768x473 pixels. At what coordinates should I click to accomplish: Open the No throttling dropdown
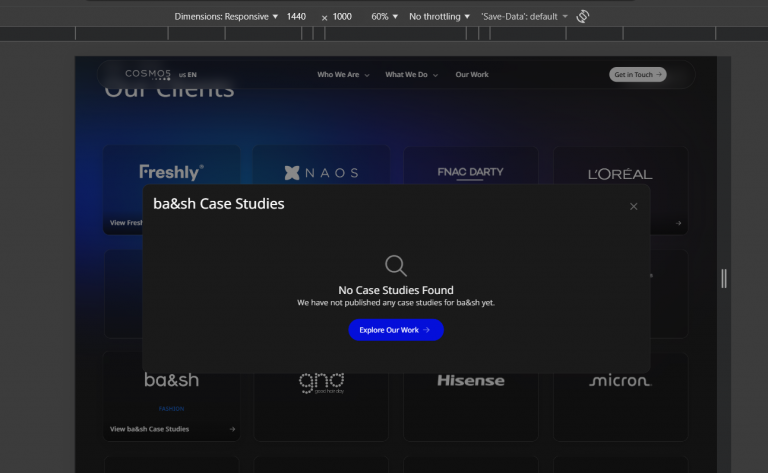click(x=439, y=17)
